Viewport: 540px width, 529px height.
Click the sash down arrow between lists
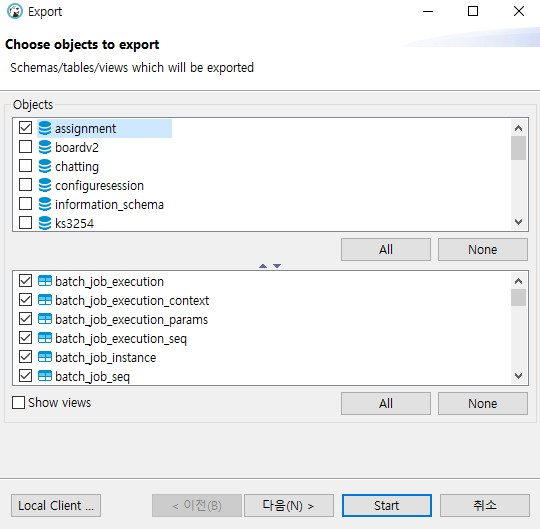277,266
